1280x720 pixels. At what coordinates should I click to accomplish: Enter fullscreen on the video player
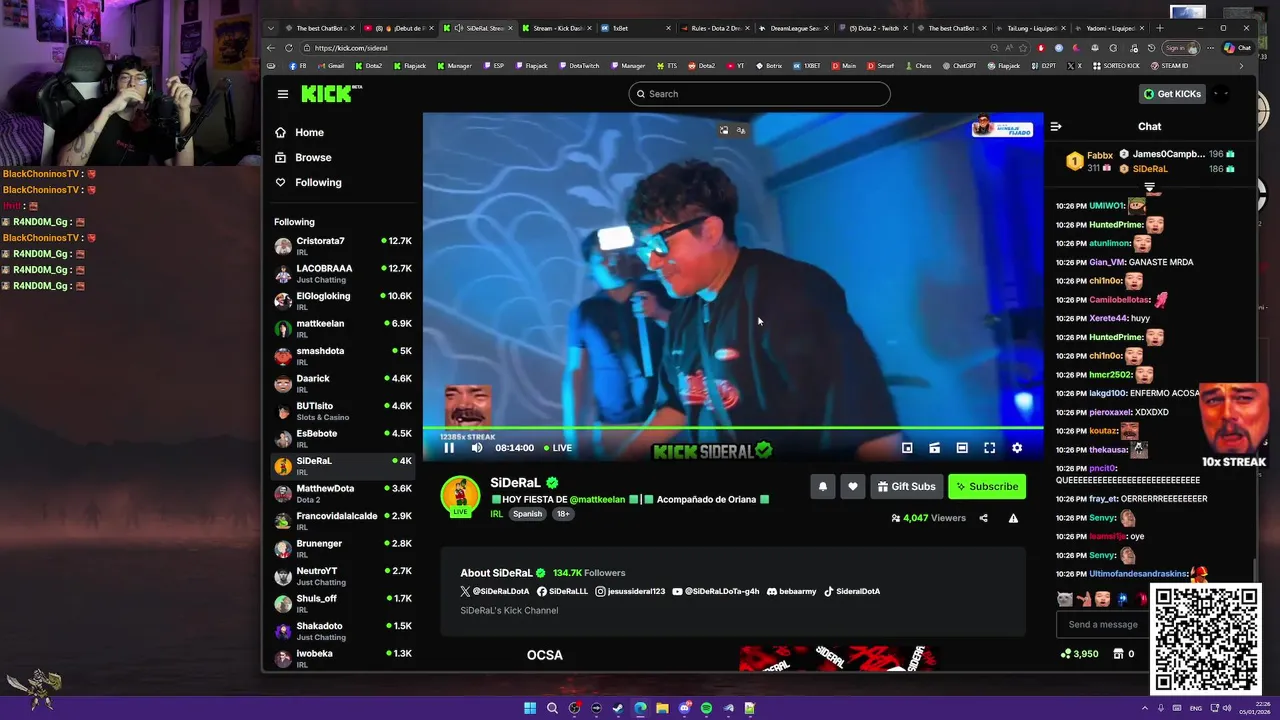[x=989, y=448]
